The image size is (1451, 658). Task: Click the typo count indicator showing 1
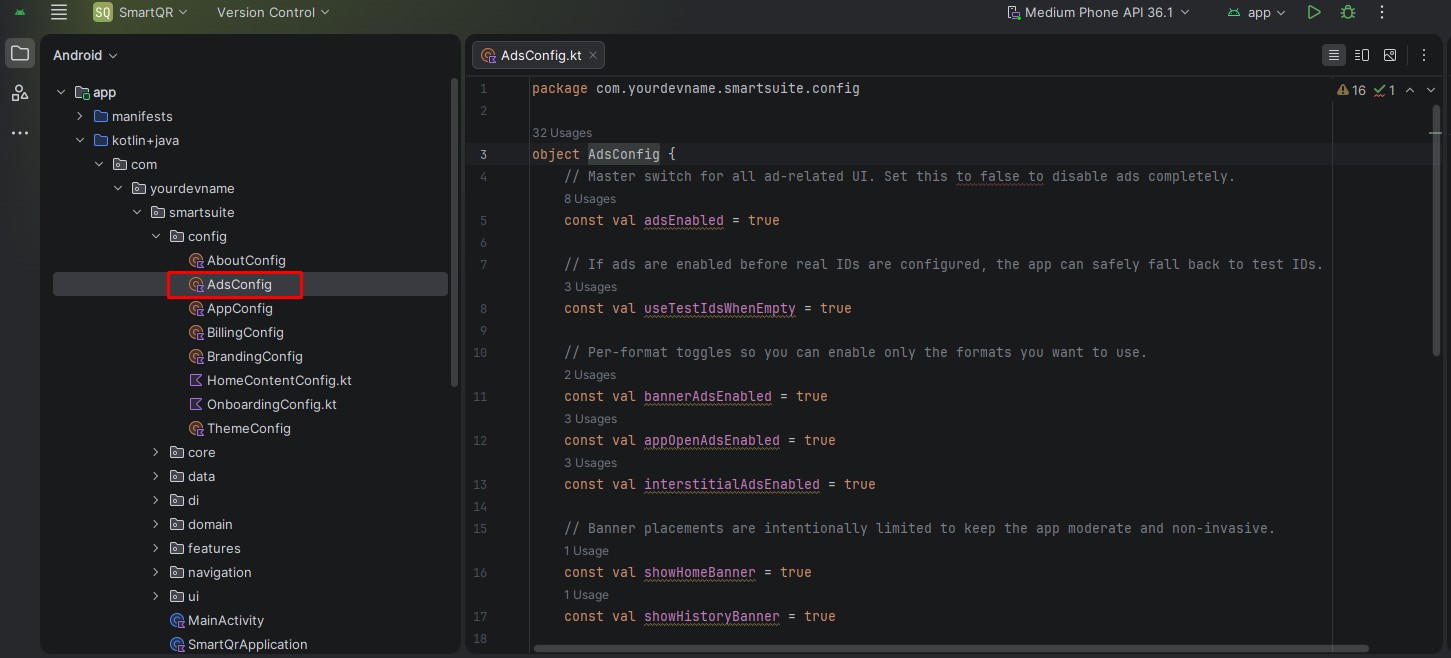tap(1385, 90)
